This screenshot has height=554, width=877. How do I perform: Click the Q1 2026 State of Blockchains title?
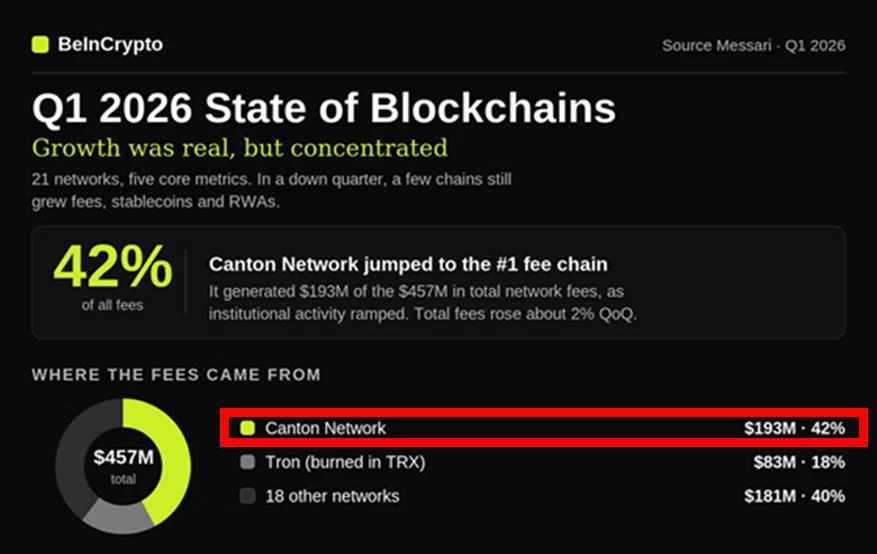pyautogui.click(x=324, y=107)
